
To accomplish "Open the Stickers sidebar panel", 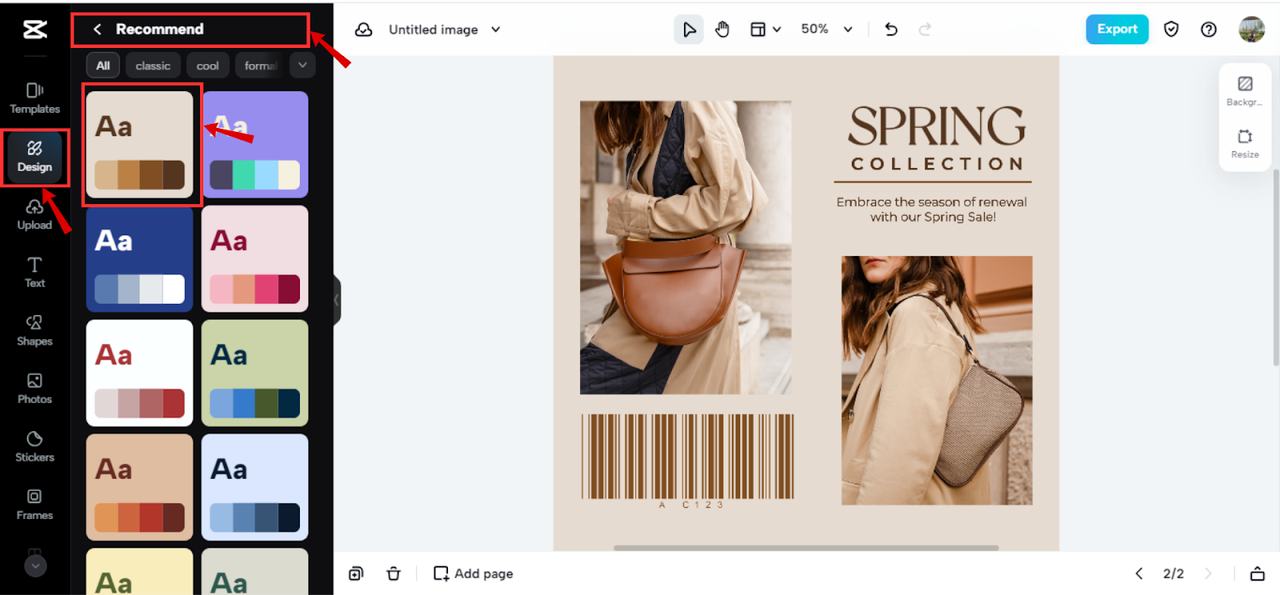I will point(35,446).
